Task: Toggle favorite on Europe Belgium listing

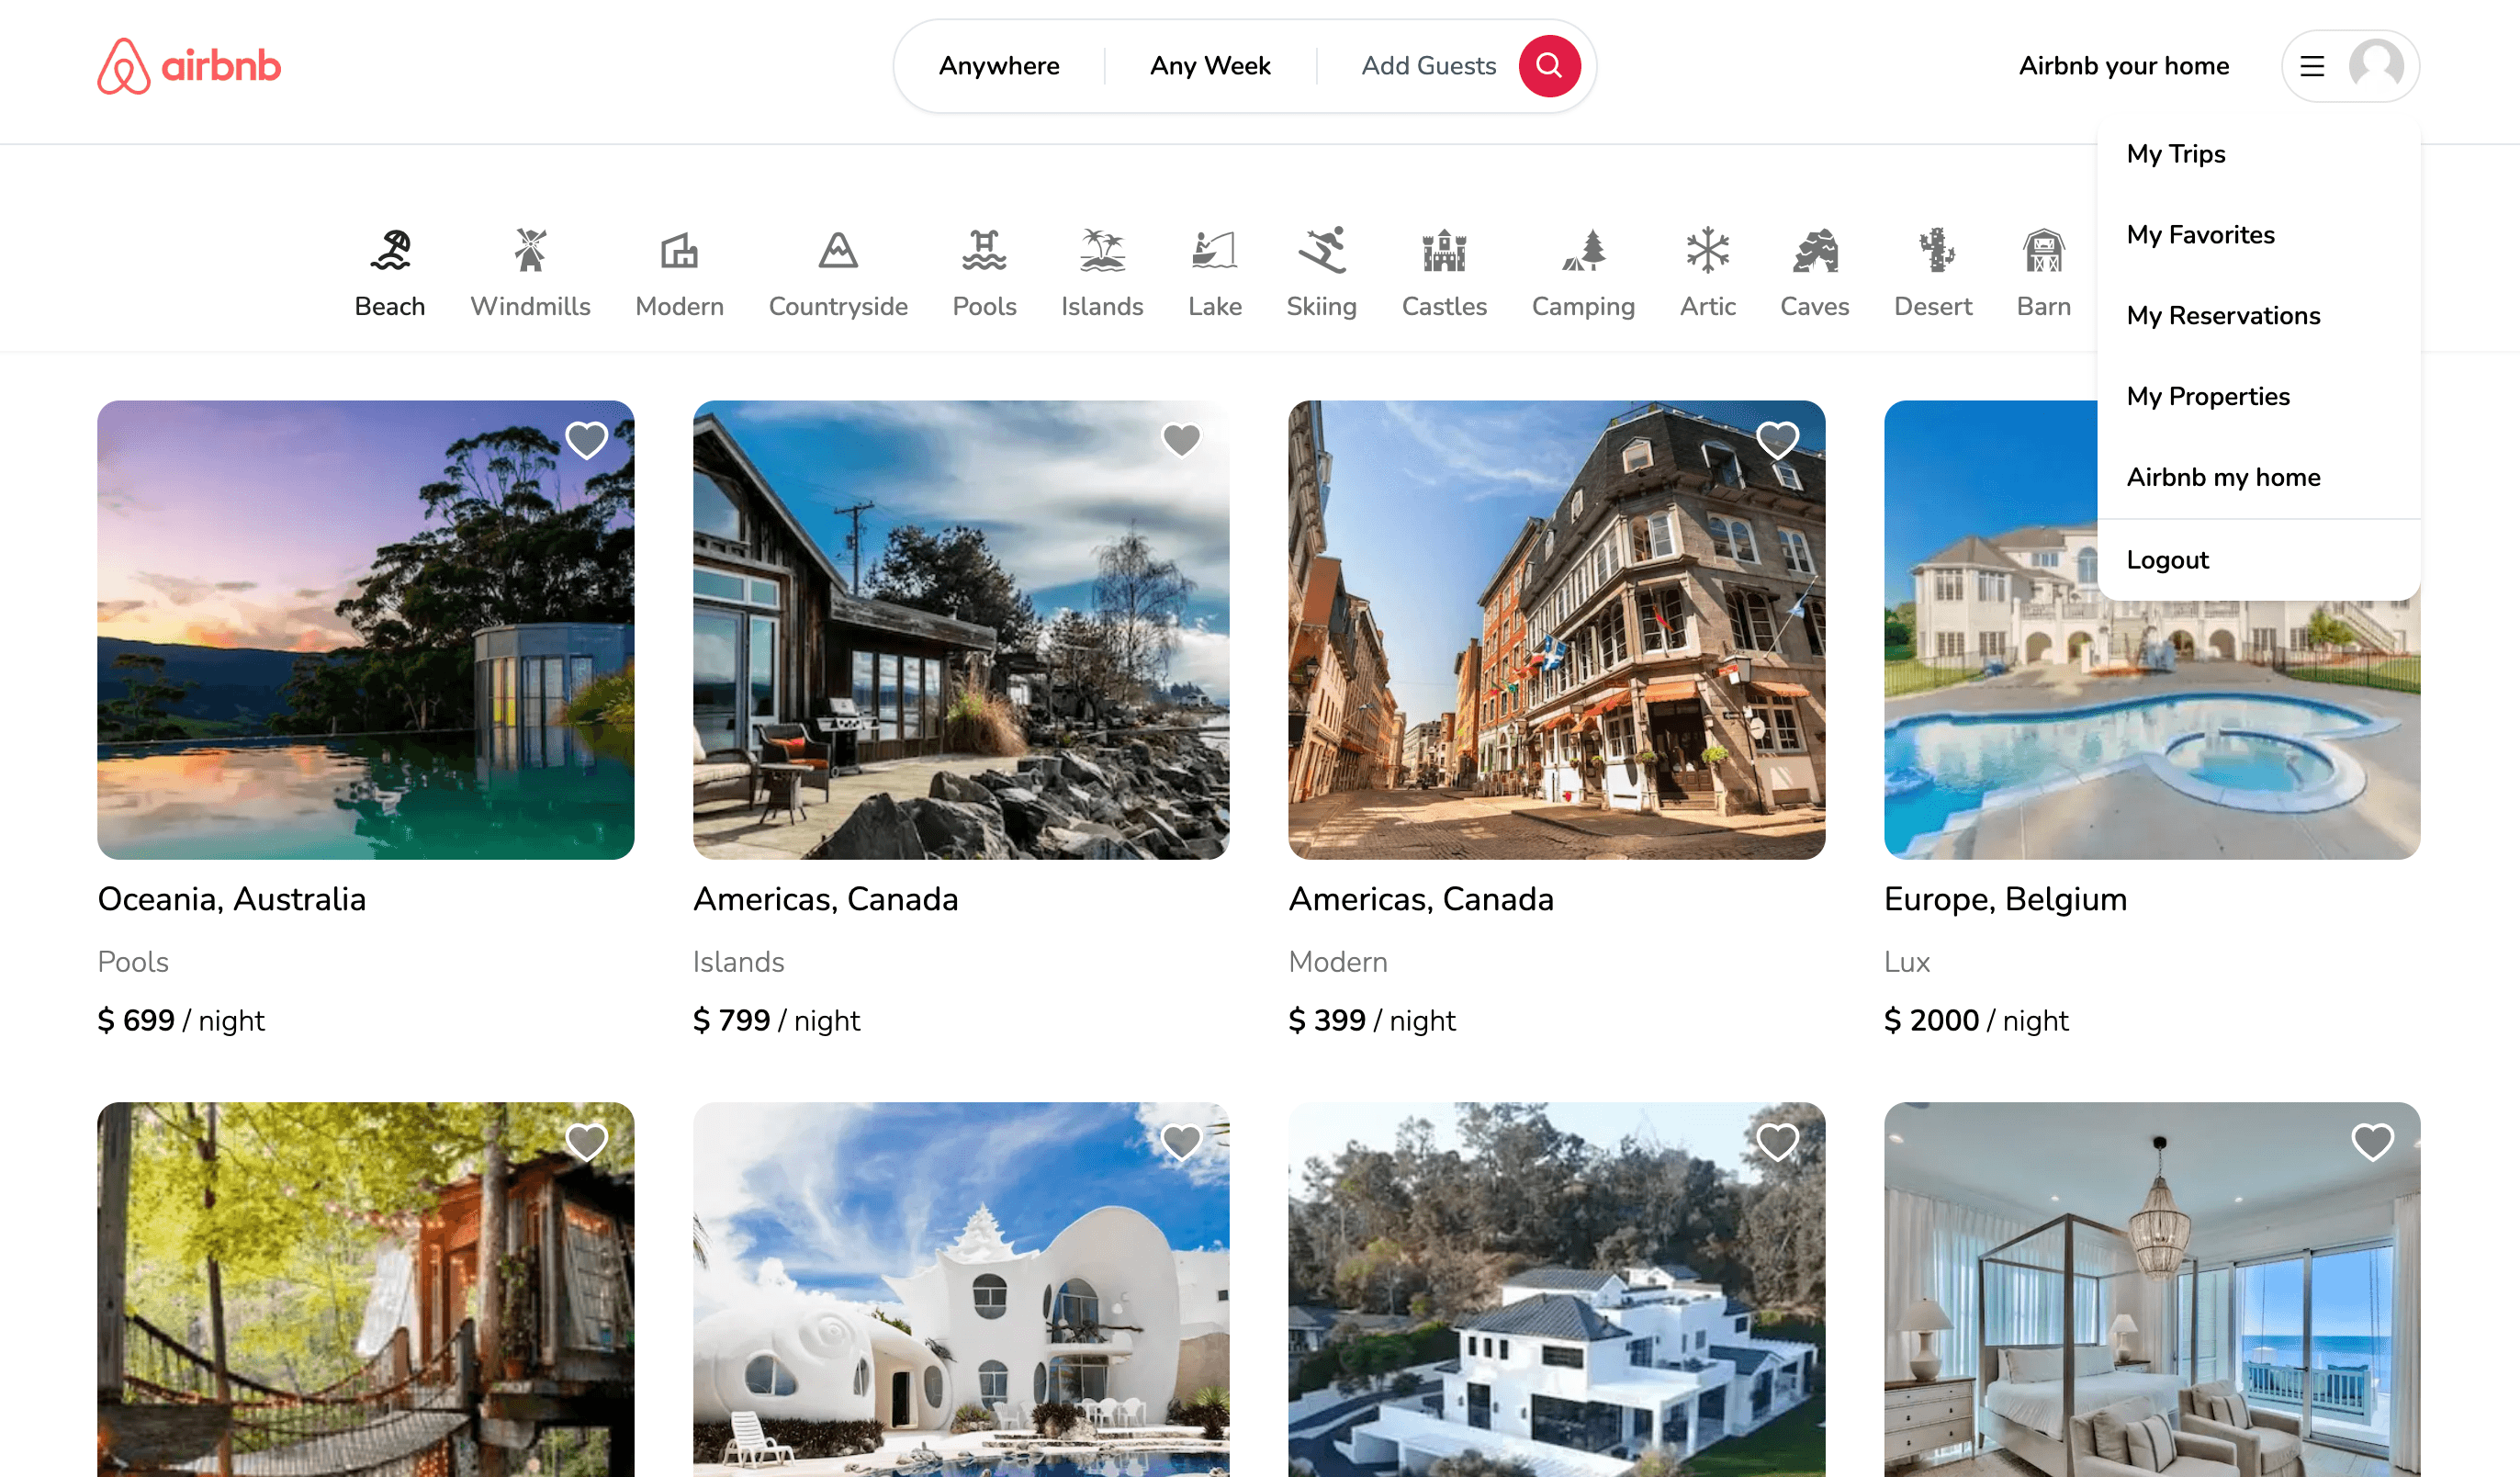Action: pyautogui.click(x=2374, y=440)
